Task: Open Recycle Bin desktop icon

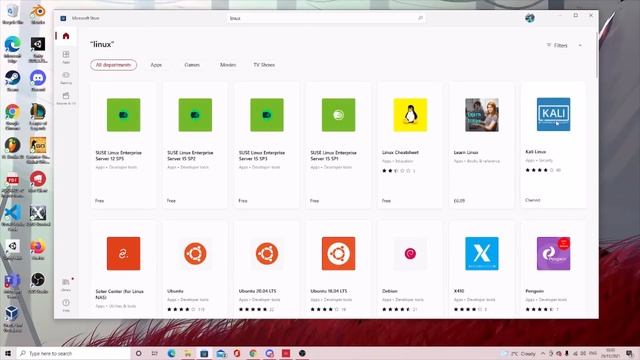Action: pyautogui.click(x=12, y=14)
